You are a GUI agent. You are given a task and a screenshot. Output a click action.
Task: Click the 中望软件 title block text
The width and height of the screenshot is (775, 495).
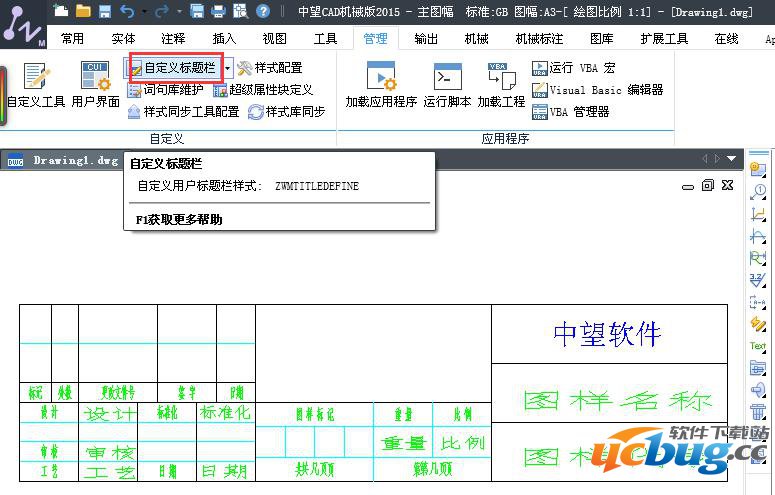pos(607,334)
